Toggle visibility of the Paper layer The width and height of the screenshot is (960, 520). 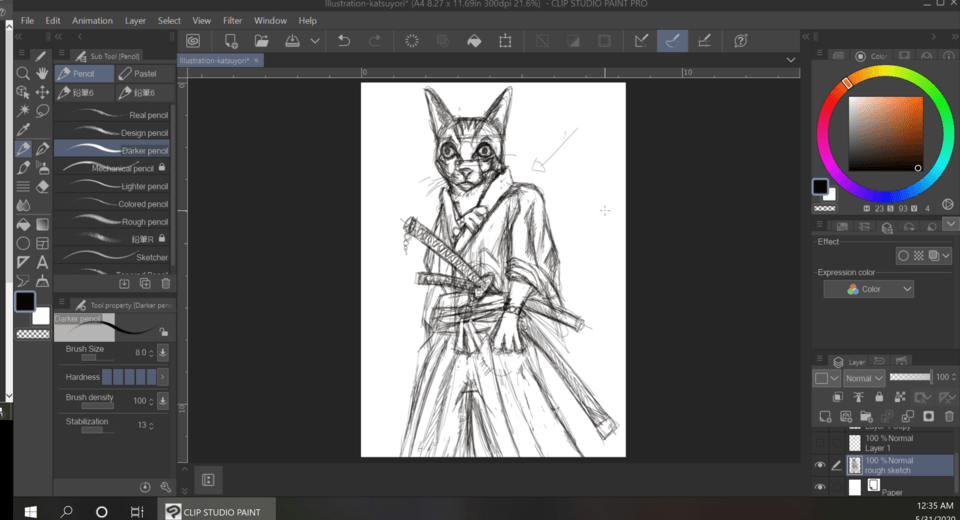point(820,487)
